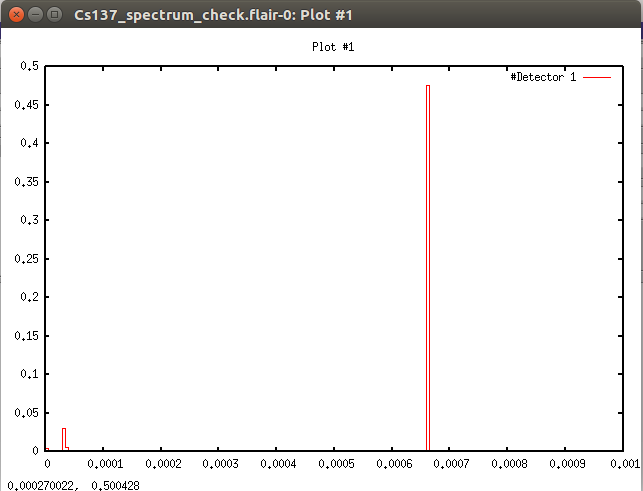The height and width of the screenshot is (491, 643).
Task: Click the y-axis label '0.1'
Action: pos(30,374)
